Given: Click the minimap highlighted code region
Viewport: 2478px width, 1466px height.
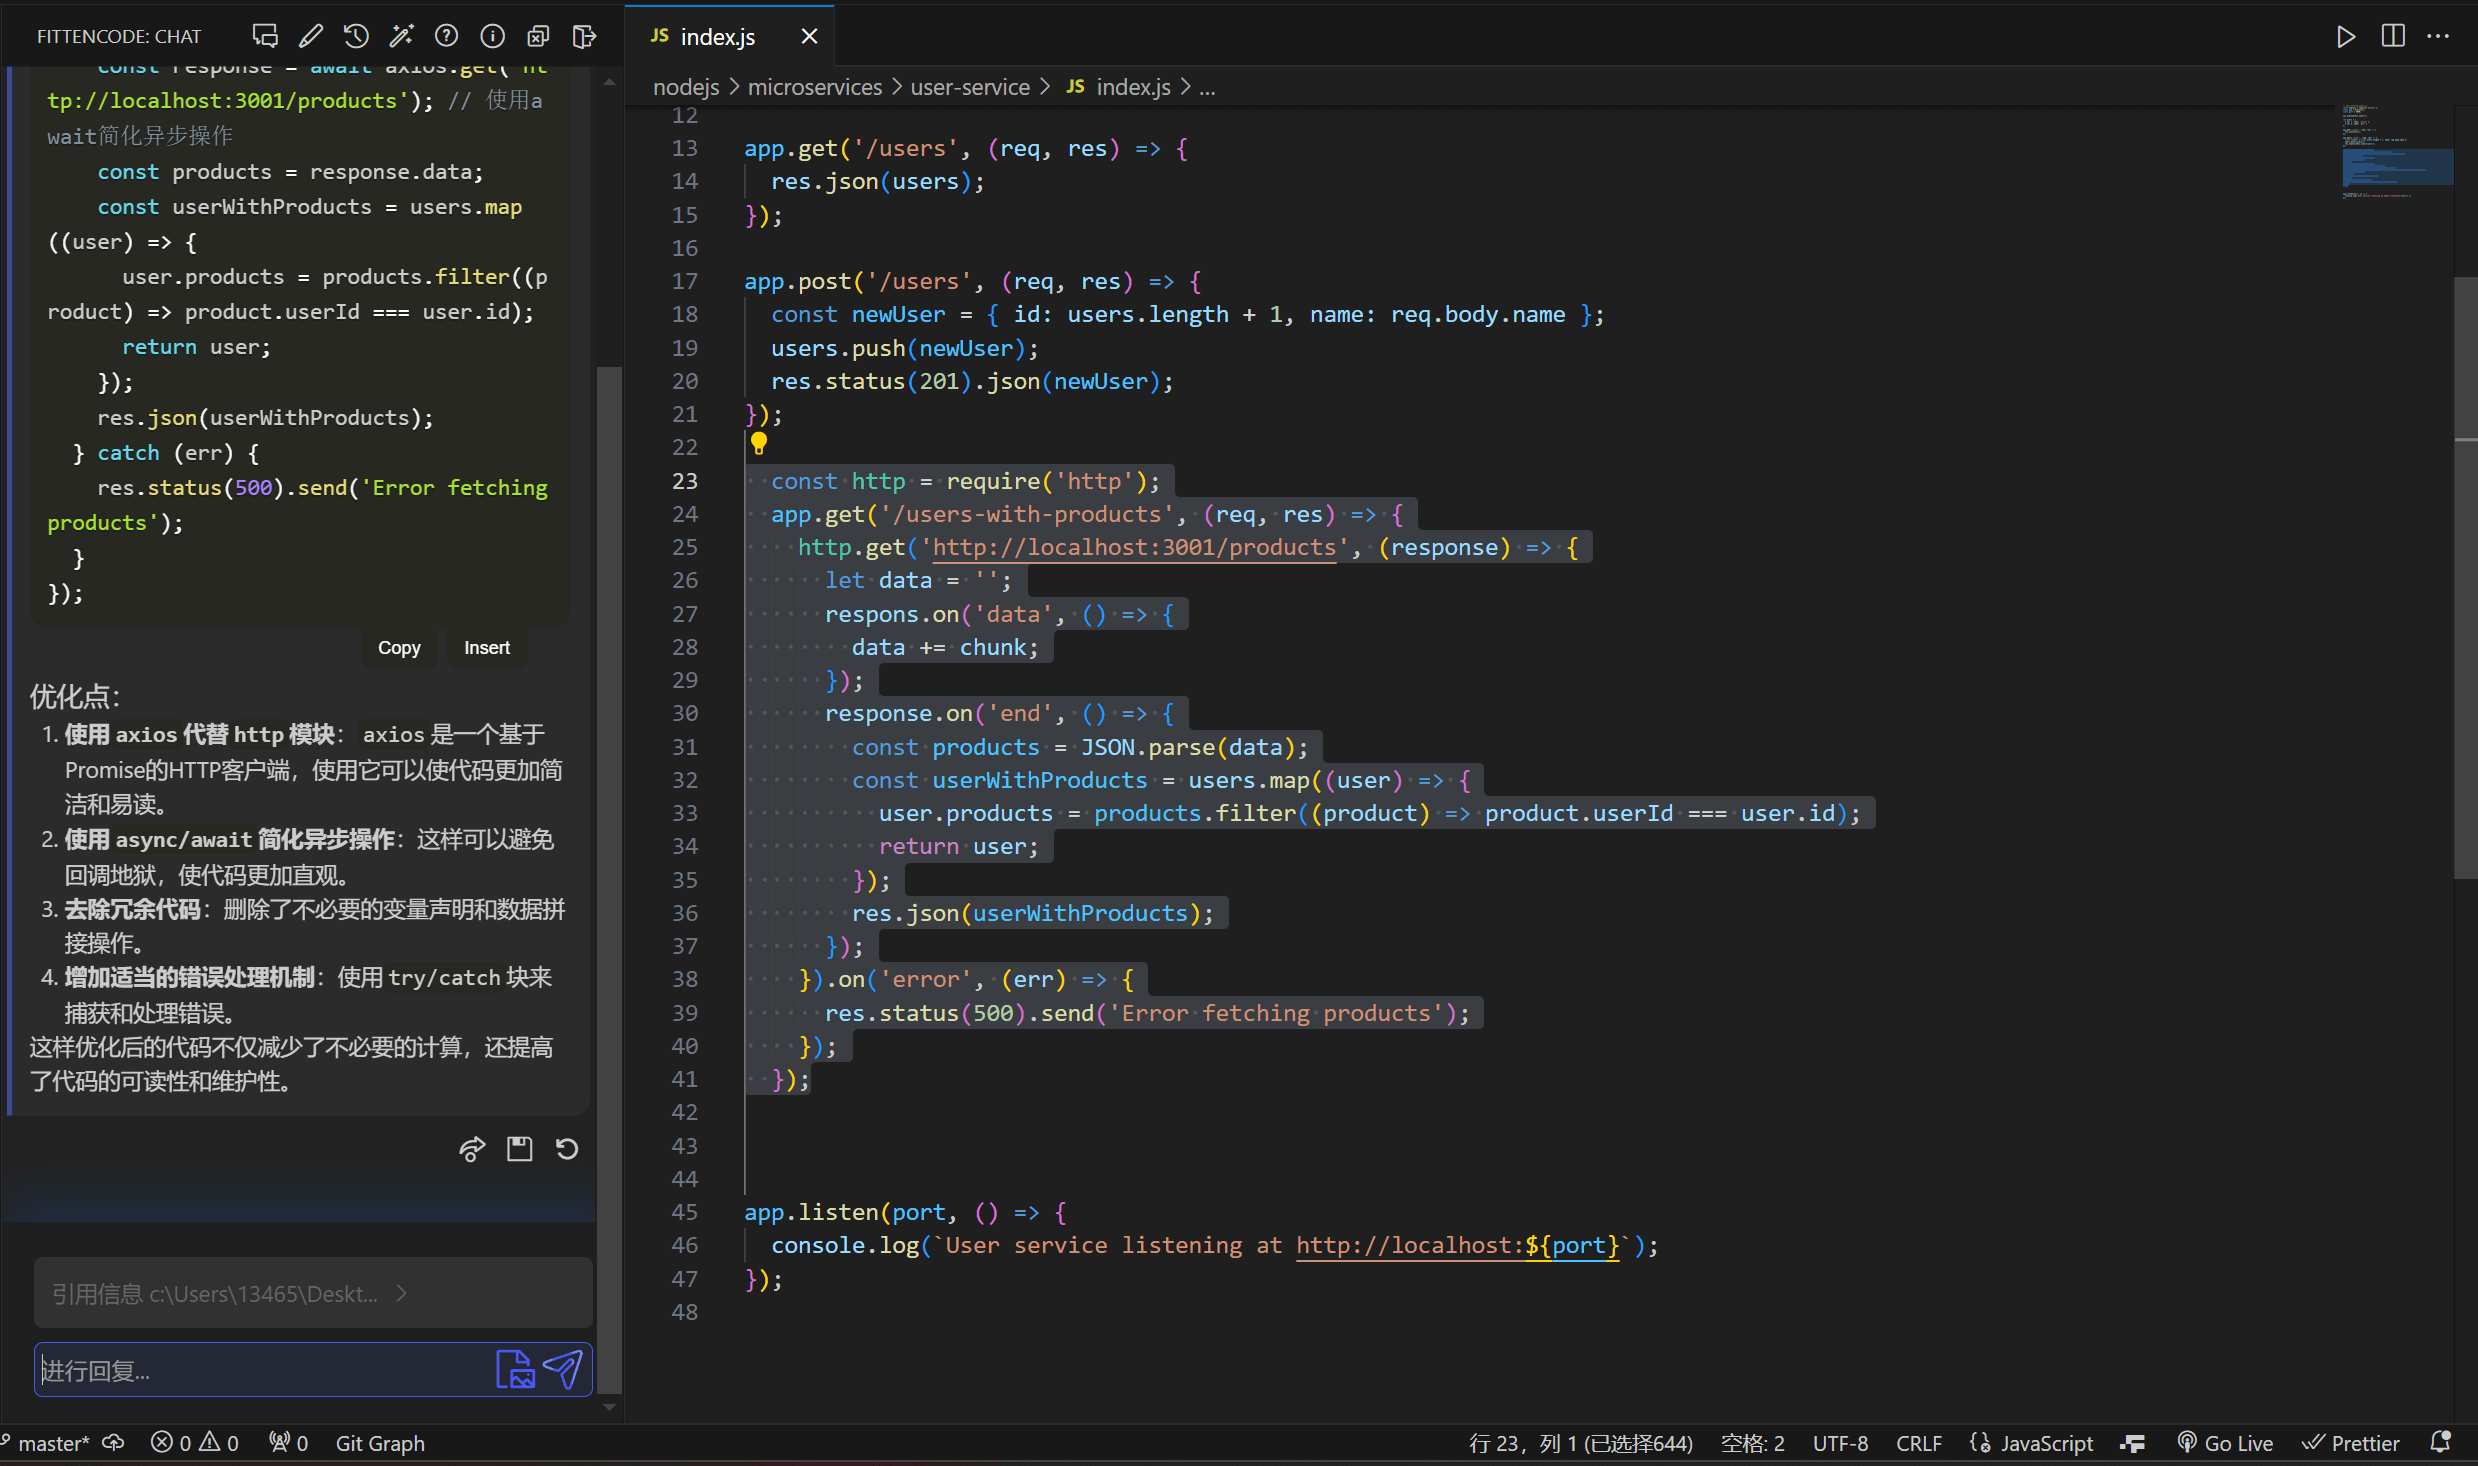Looking at the screenshot, I should pos(2396,167).
